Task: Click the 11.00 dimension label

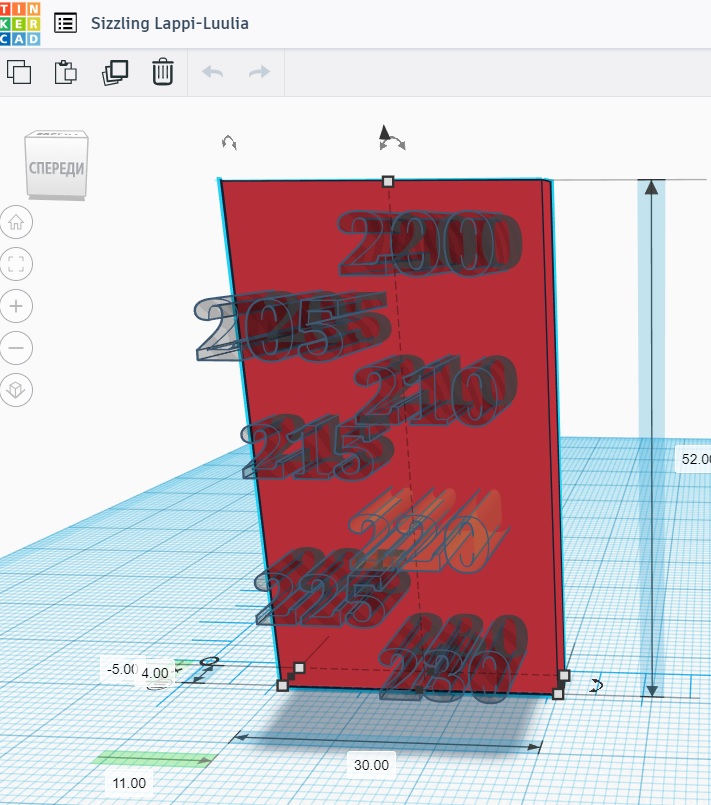Action: click(128, 783)
